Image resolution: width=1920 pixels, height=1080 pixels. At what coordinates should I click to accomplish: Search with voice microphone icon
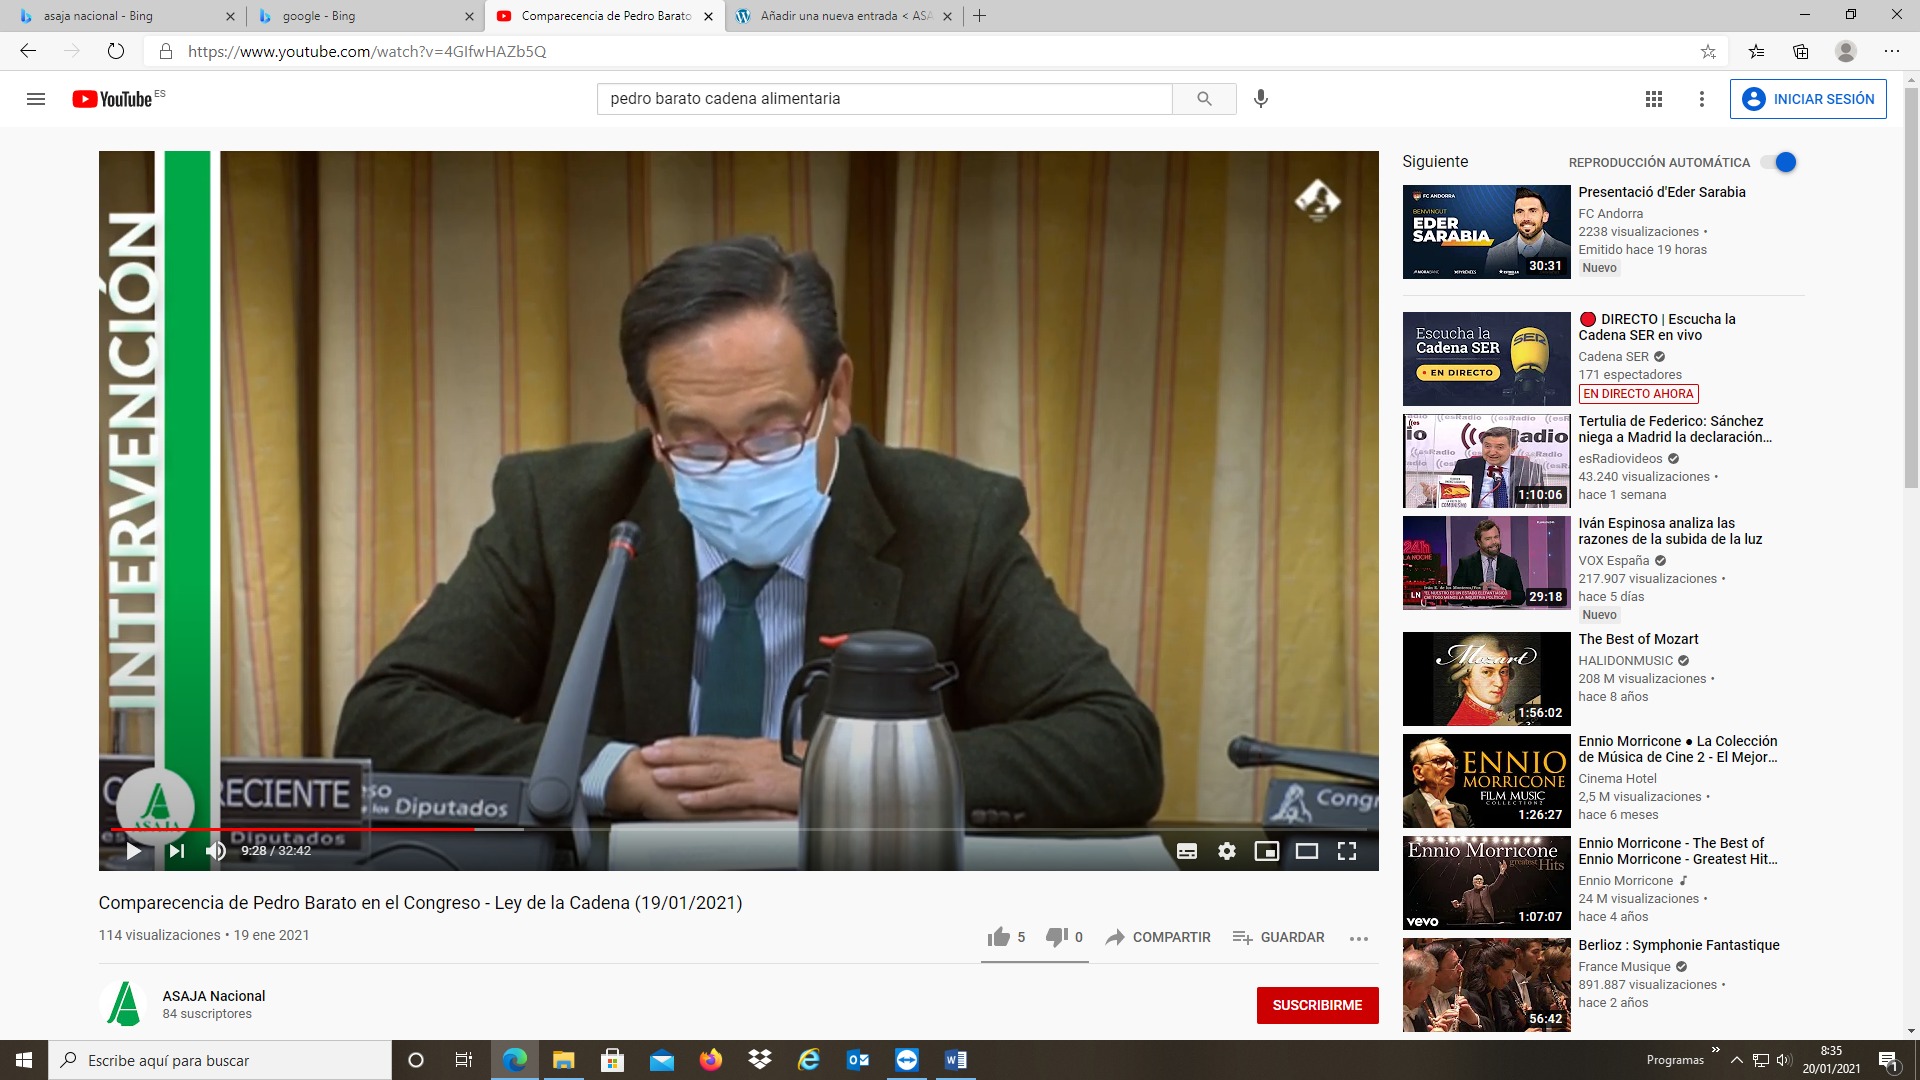(1261, 99)
